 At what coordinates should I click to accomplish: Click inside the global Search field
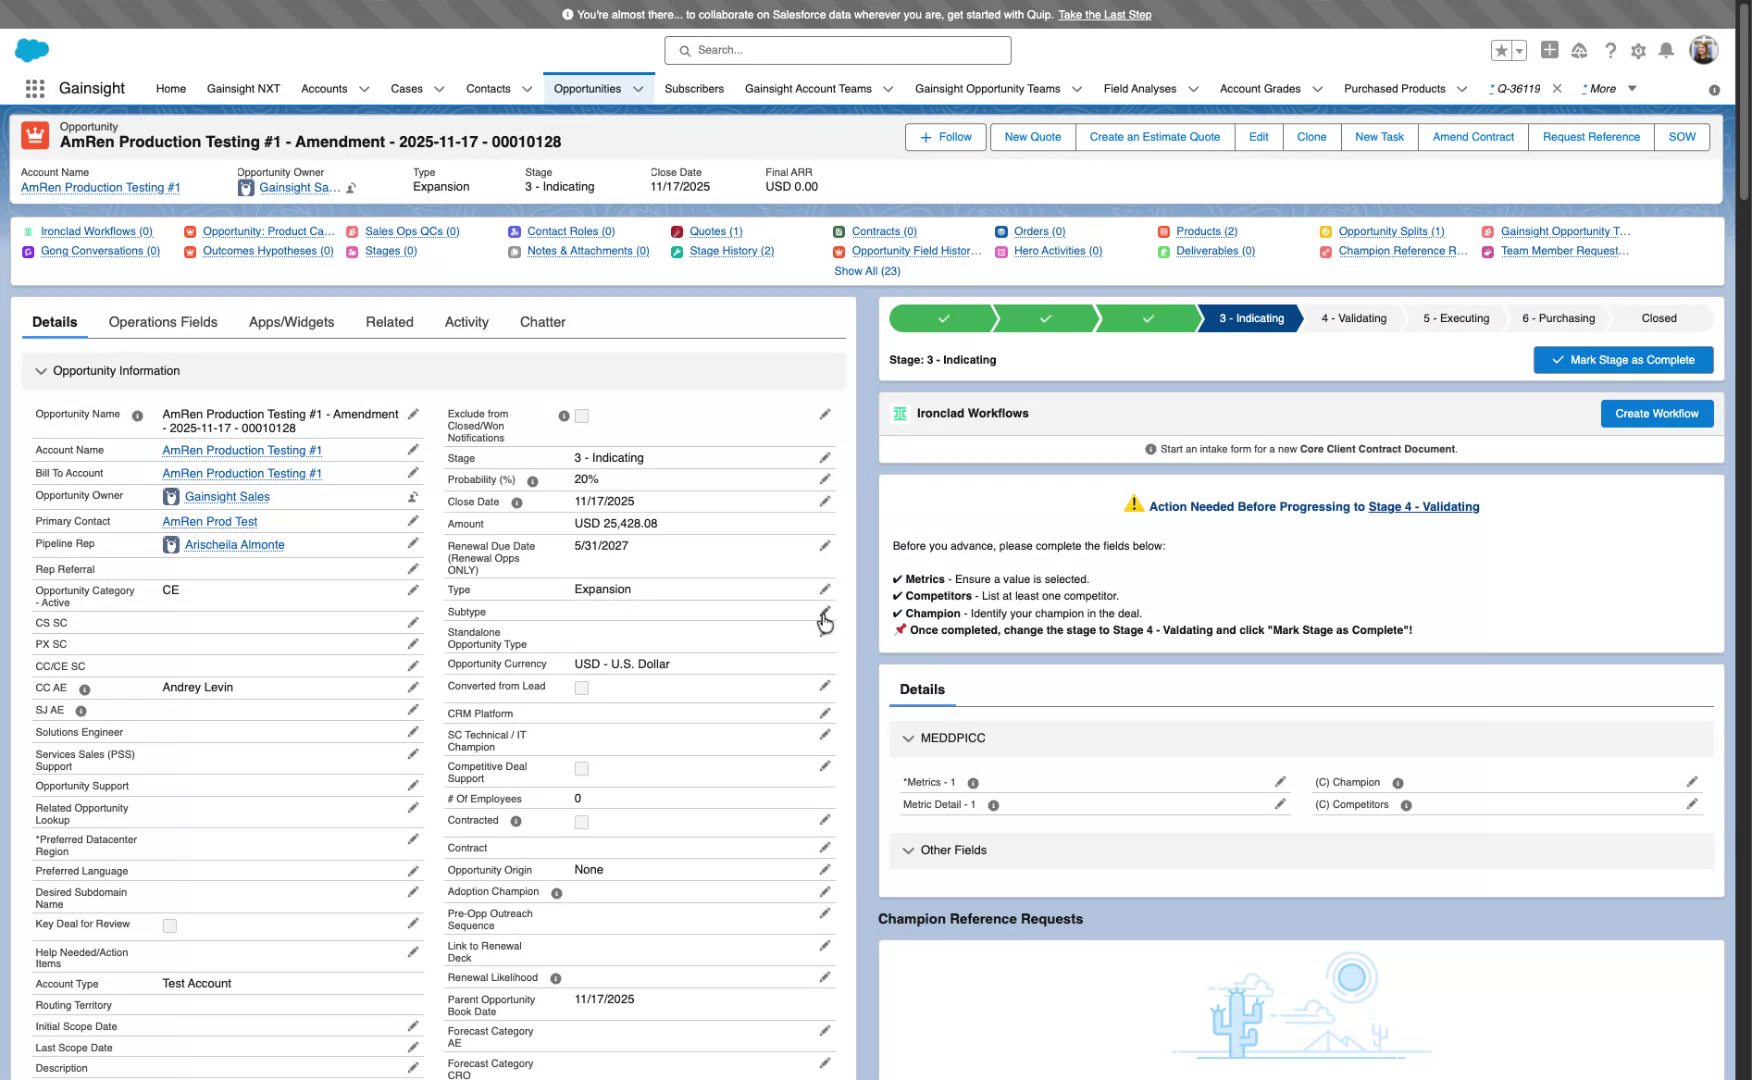[x=838, y=50]
